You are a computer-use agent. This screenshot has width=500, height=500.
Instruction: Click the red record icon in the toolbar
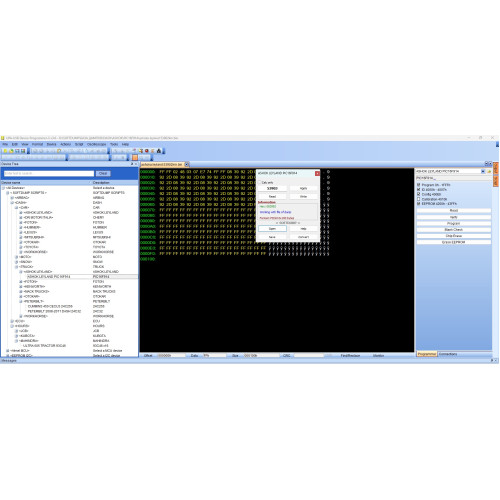click(x=147, y=151)
